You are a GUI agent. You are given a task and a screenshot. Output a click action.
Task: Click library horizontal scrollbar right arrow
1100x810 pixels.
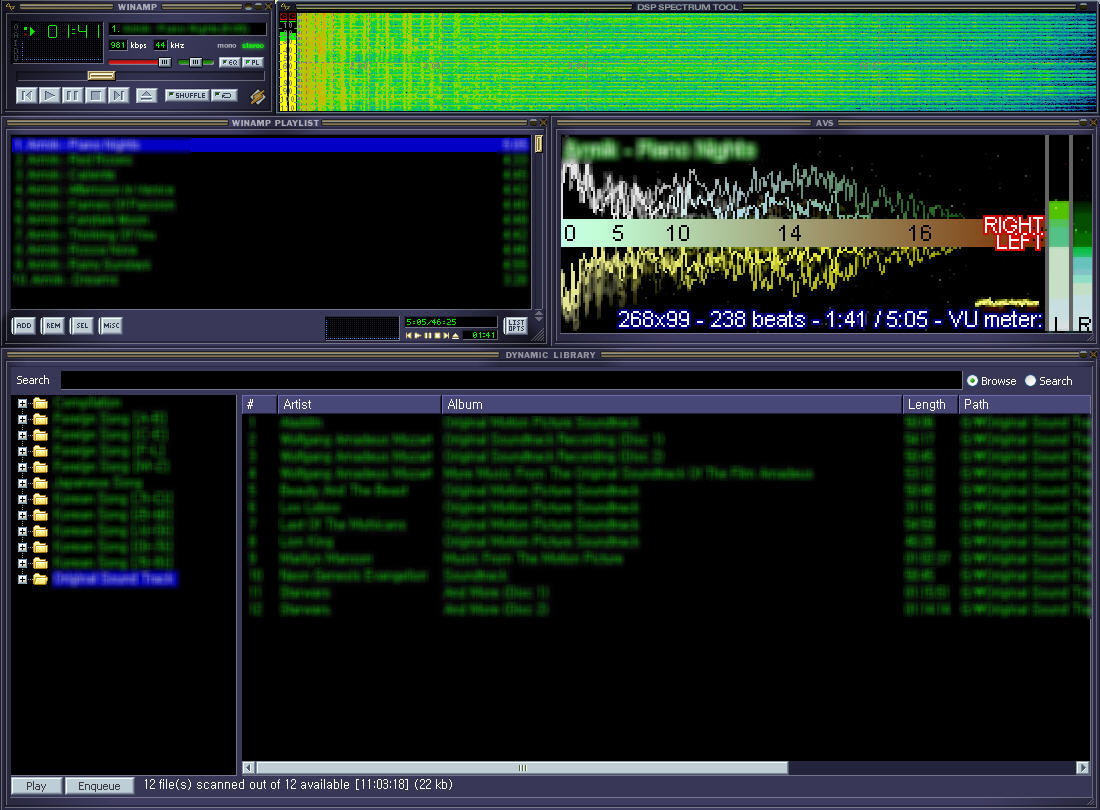pos(1082,768)
